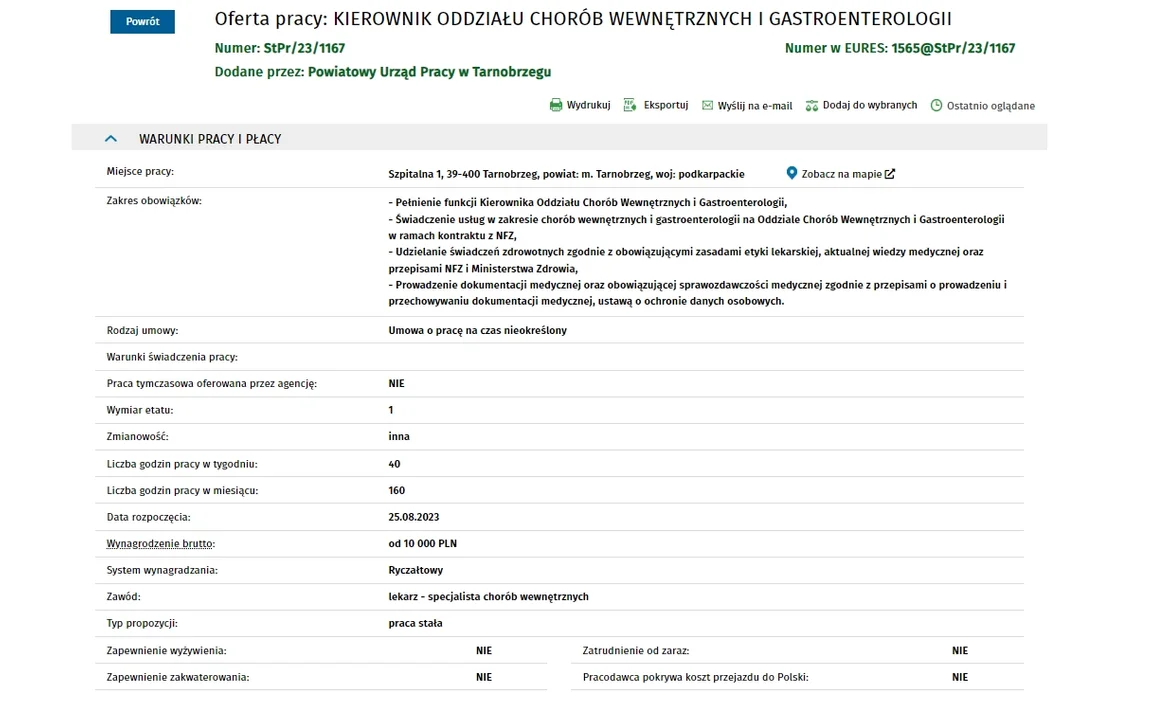Click Praca tymczasowa oferowana przez agencję label
This screenshot has height=720, width=1151.
pos(211,383)
